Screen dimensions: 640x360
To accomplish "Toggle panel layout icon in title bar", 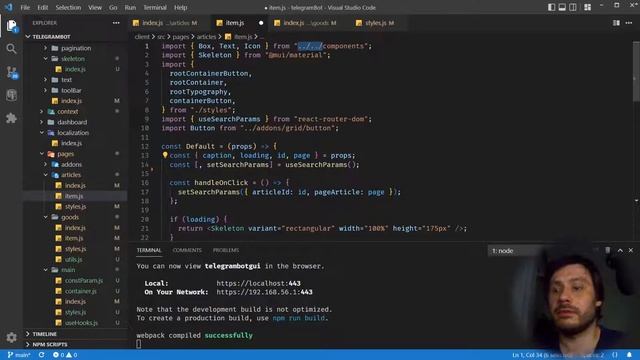I will 562,7.
